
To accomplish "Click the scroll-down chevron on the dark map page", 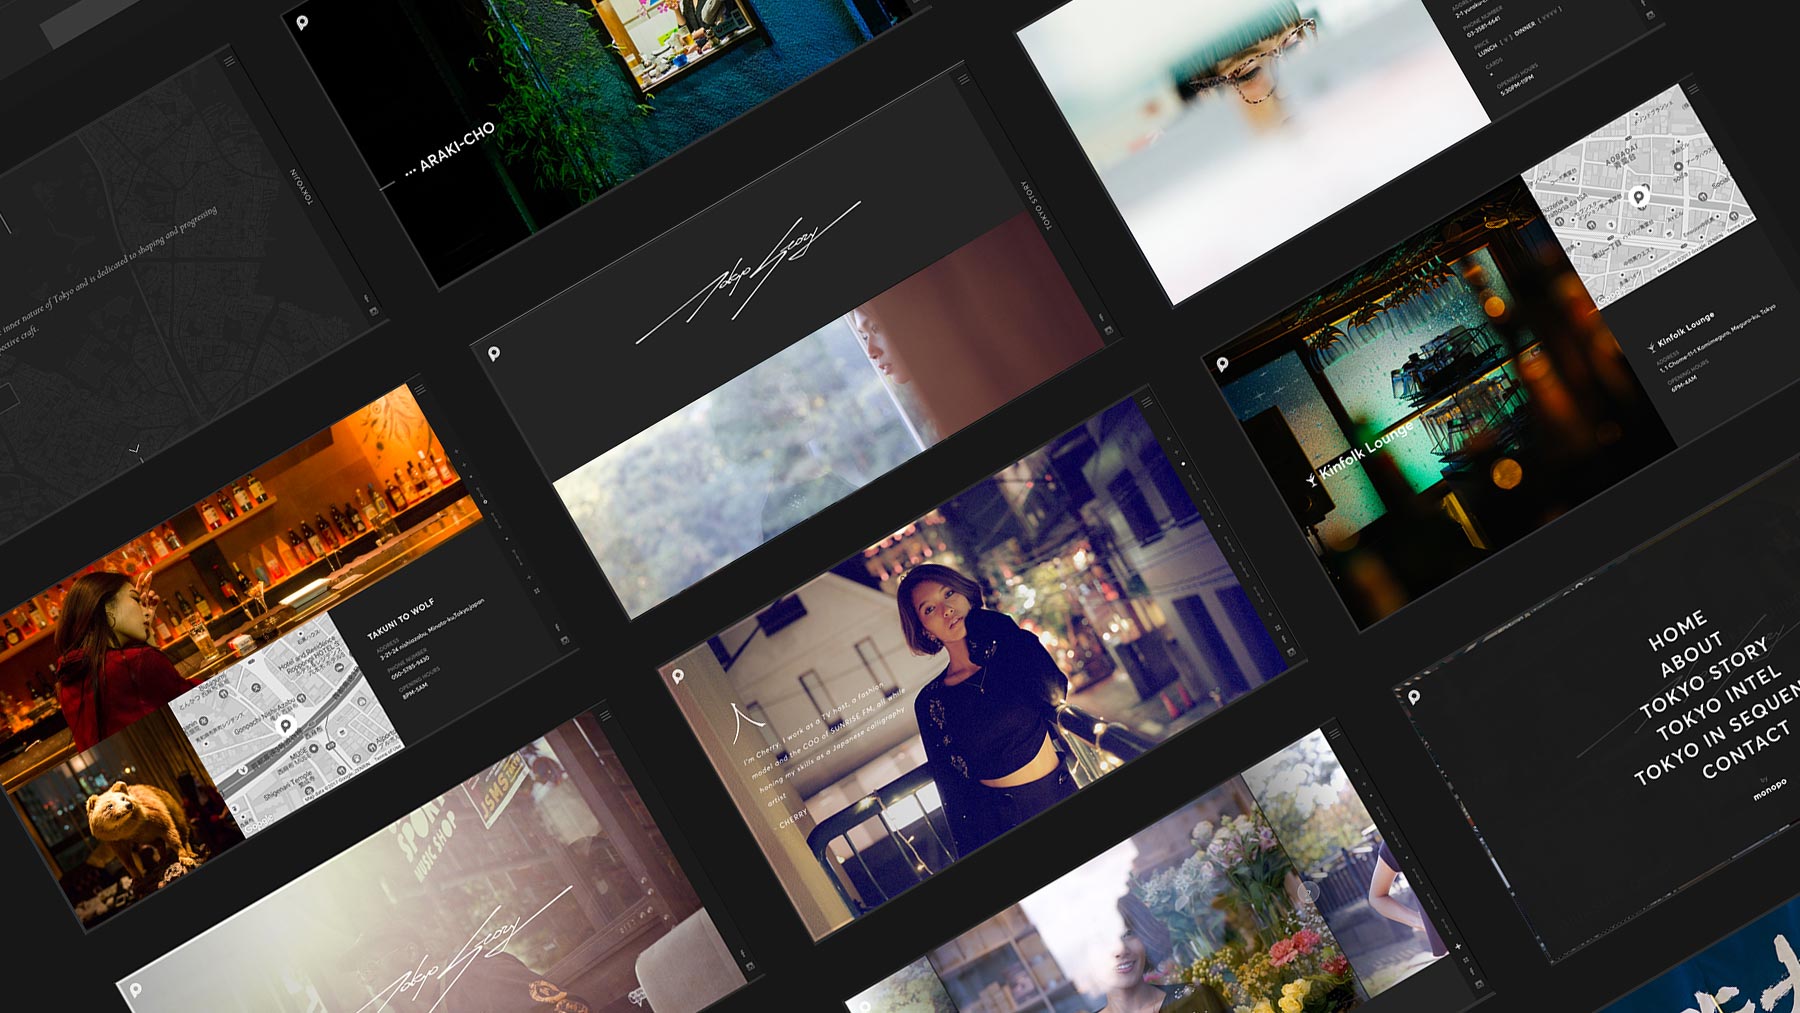I will tap(135, 450).
